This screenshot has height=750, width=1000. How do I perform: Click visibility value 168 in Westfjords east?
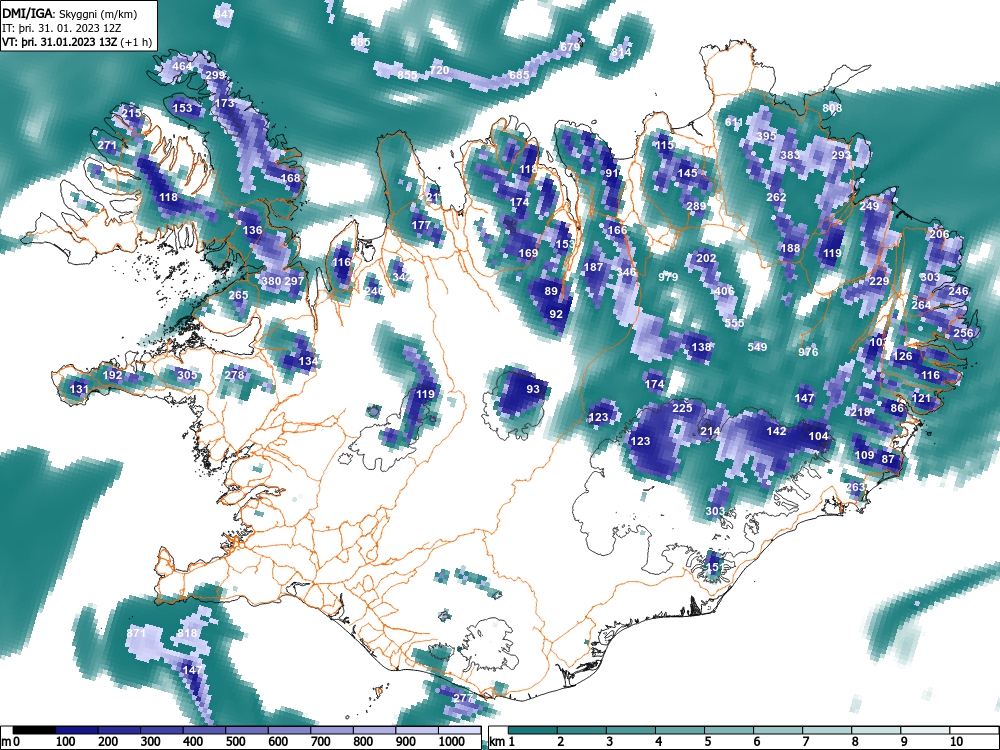290,178
